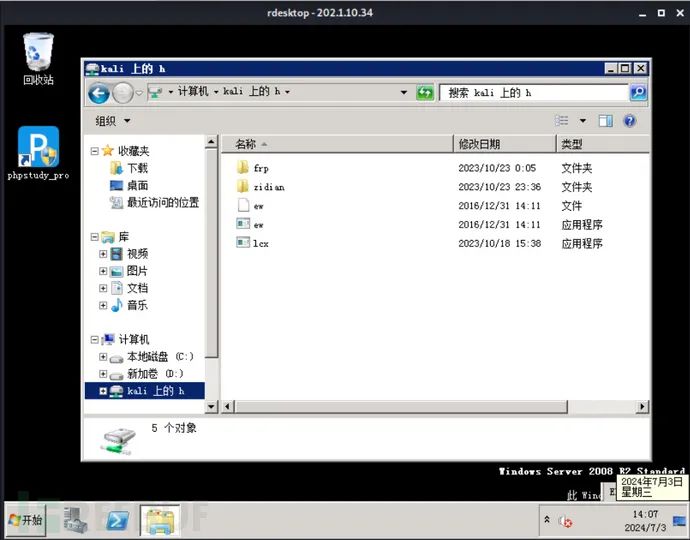Click date '2023/10/23 23:36' of zidian
This screenshot has height=540, width=690.
click(x=499, y=187)
